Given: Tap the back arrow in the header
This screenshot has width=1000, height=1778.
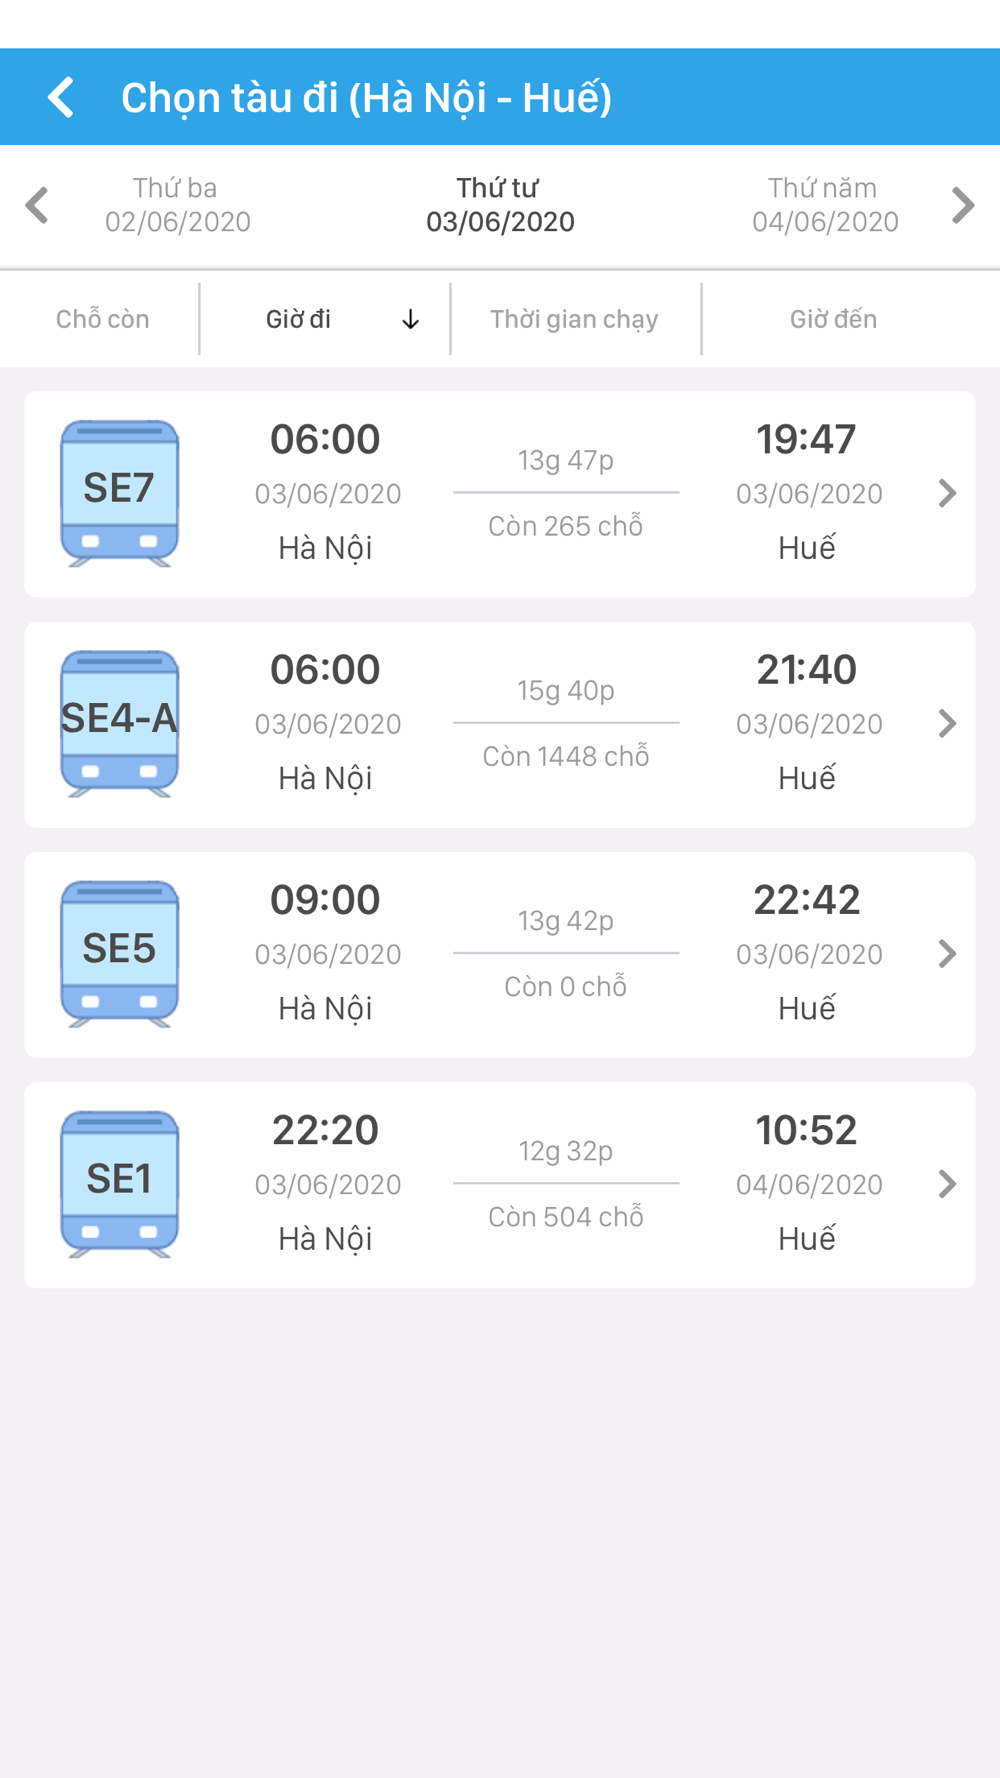Looking at the screenshot, I should click(61, 97).
